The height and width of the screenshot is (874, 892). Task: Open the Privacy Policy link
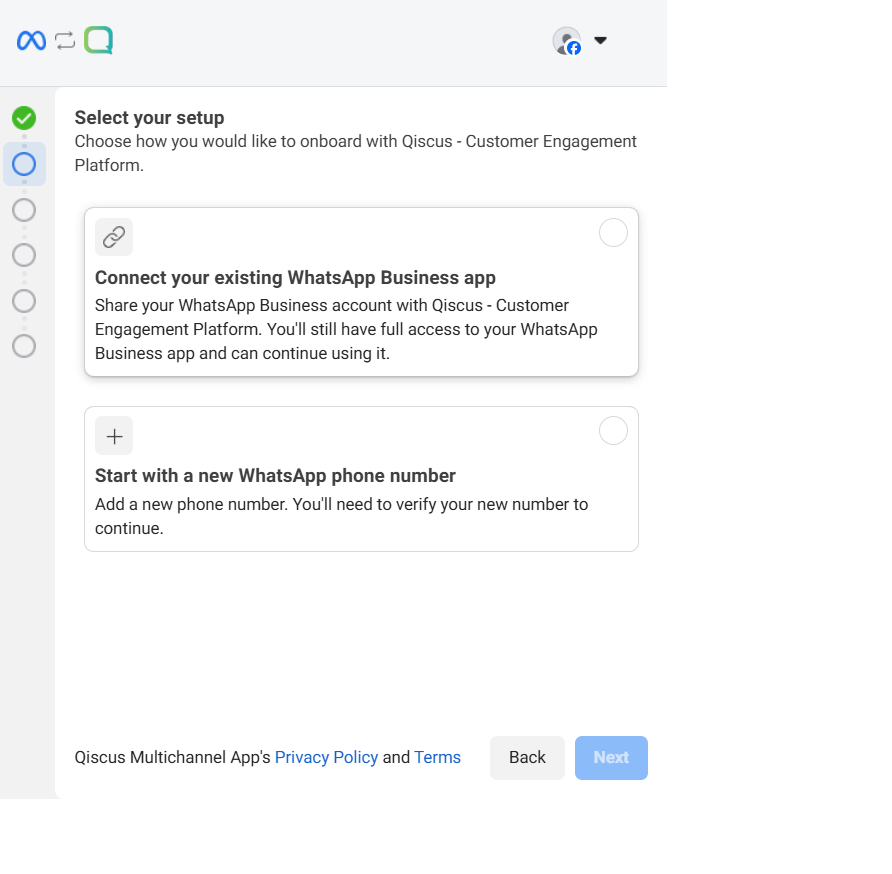[326, 757]
